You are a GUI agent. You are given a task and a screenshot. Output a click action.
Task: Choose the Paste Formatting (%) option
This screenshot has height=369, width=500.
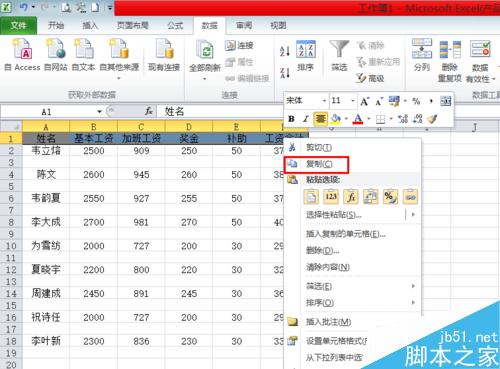[x=390, y=197]
